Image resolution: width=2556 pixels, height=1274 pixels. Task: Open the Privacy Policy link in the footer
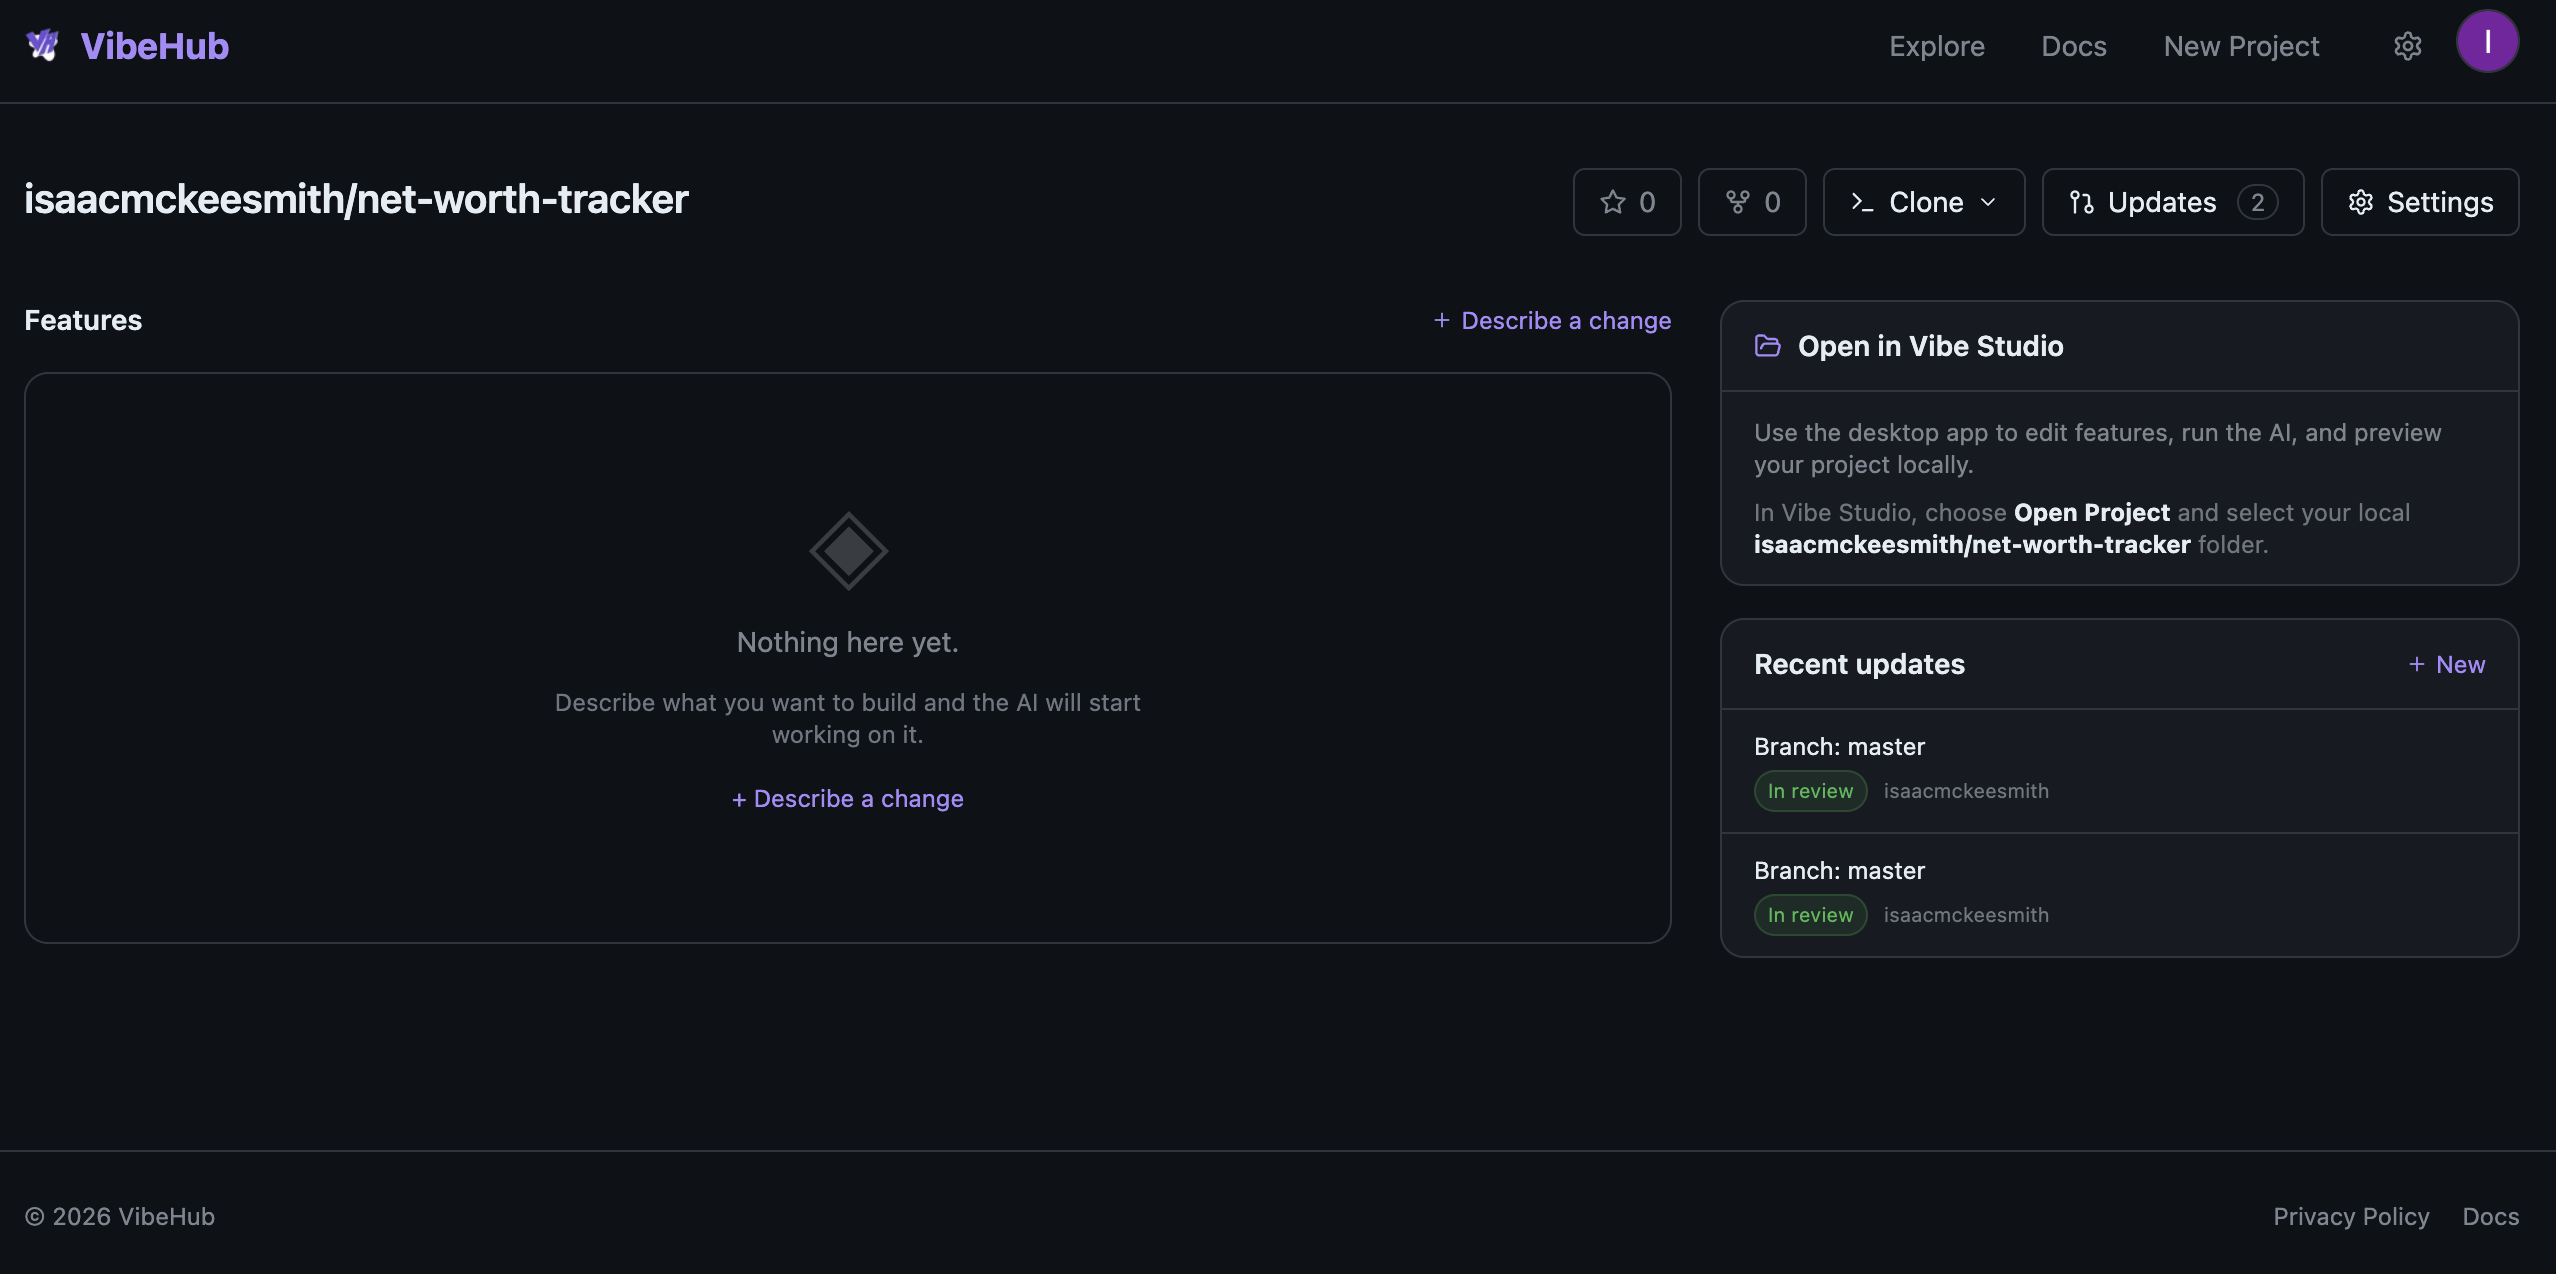point(2351,1216)
